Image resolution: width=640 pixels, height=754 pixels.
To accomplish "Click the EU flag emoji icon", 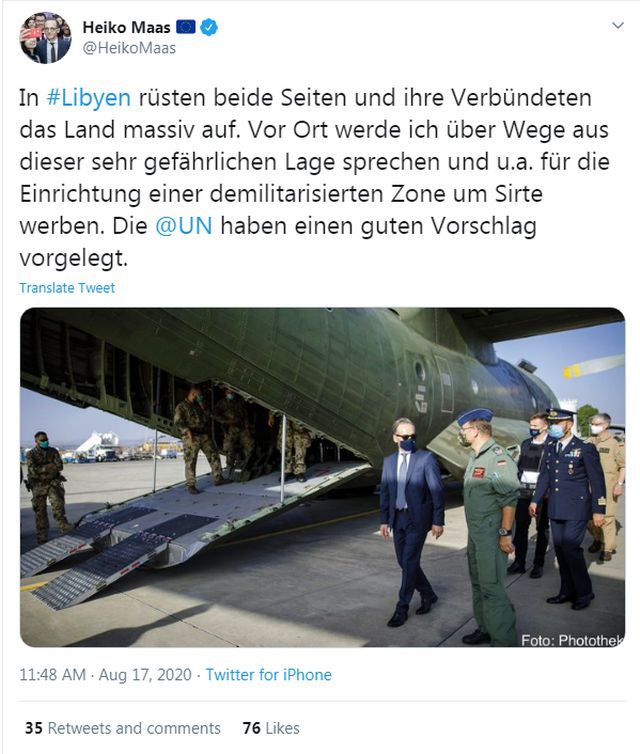I will [x=186, y=27].
